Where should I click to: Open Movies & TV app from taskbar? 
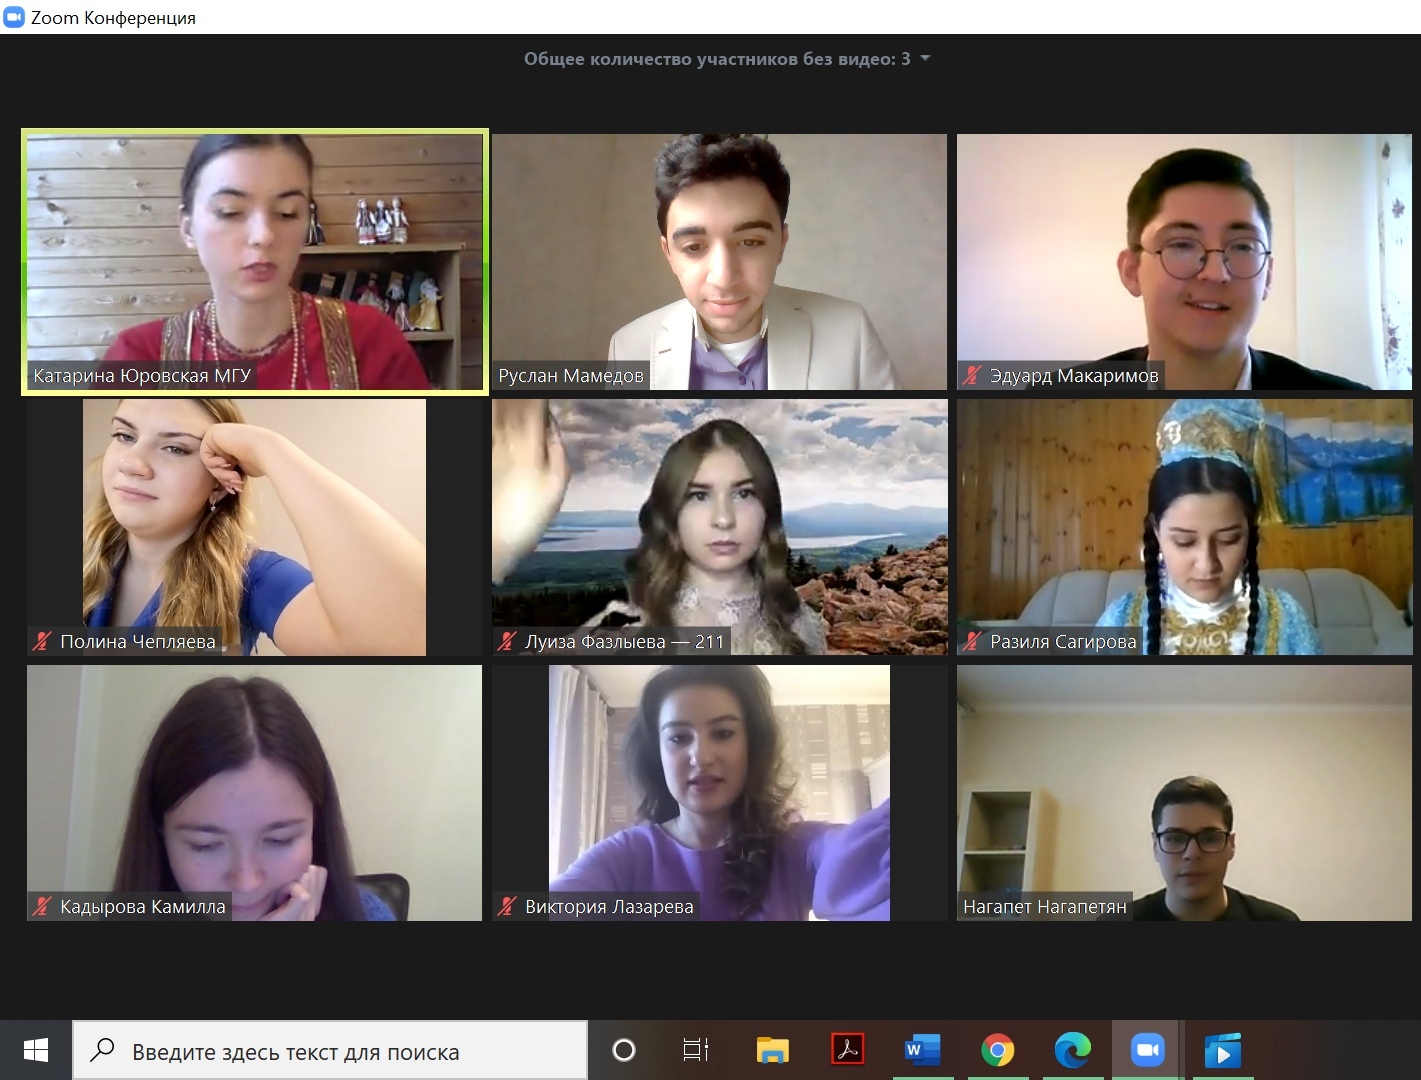pos(1222,1050)
